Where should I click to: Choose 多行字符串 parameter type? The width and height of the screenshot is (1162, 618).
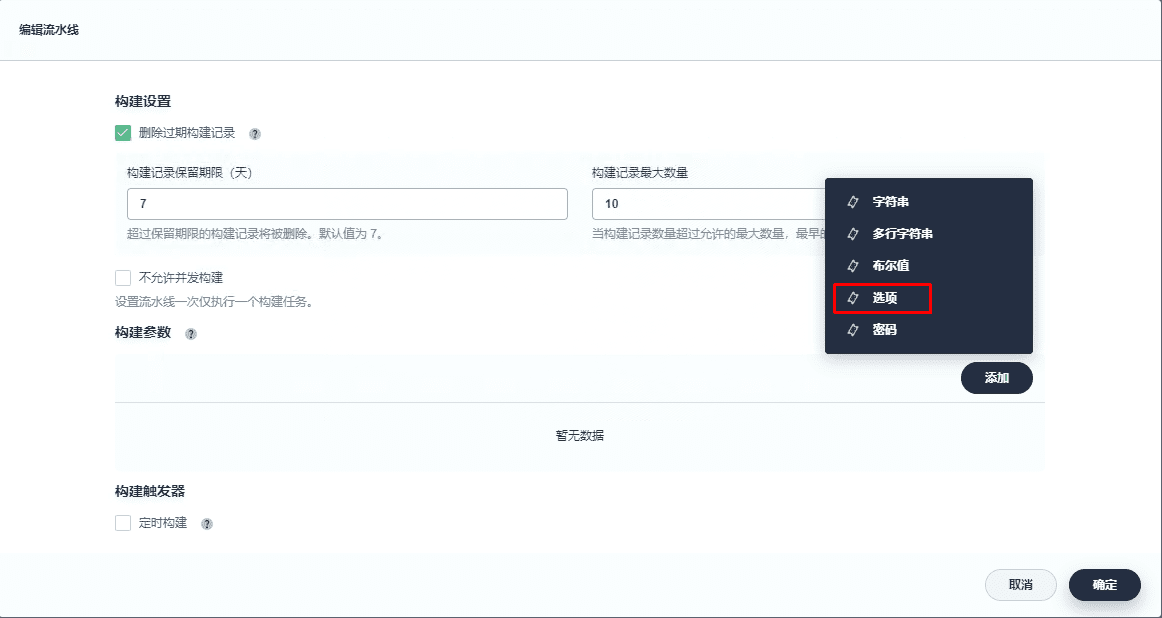[929, 233]
